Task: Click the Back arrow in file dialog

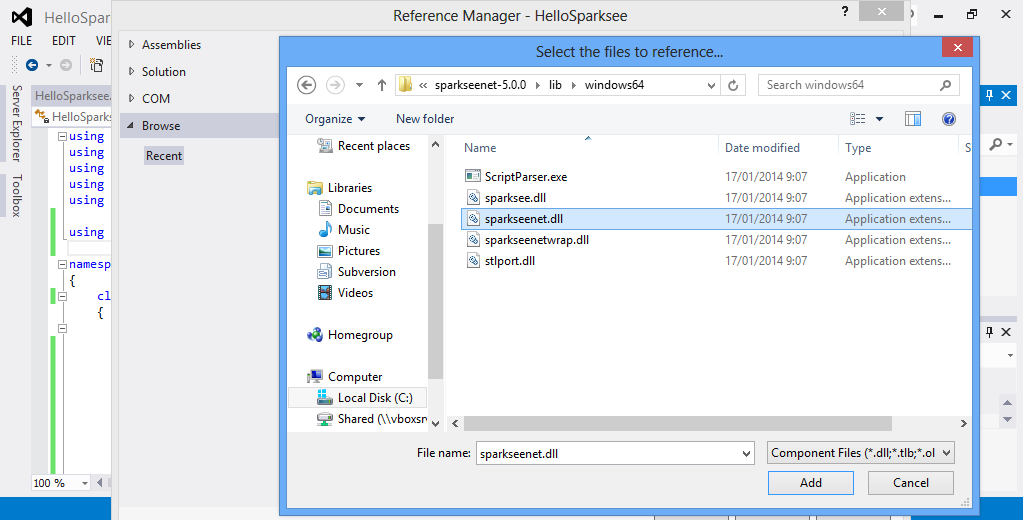Action: [307, 85]
